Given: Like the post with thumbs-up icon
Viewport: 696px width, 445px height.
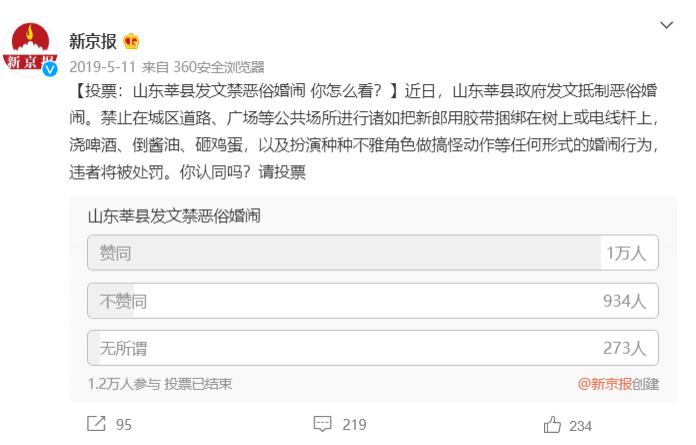Looking at the screenshot, I should point(552,425).
